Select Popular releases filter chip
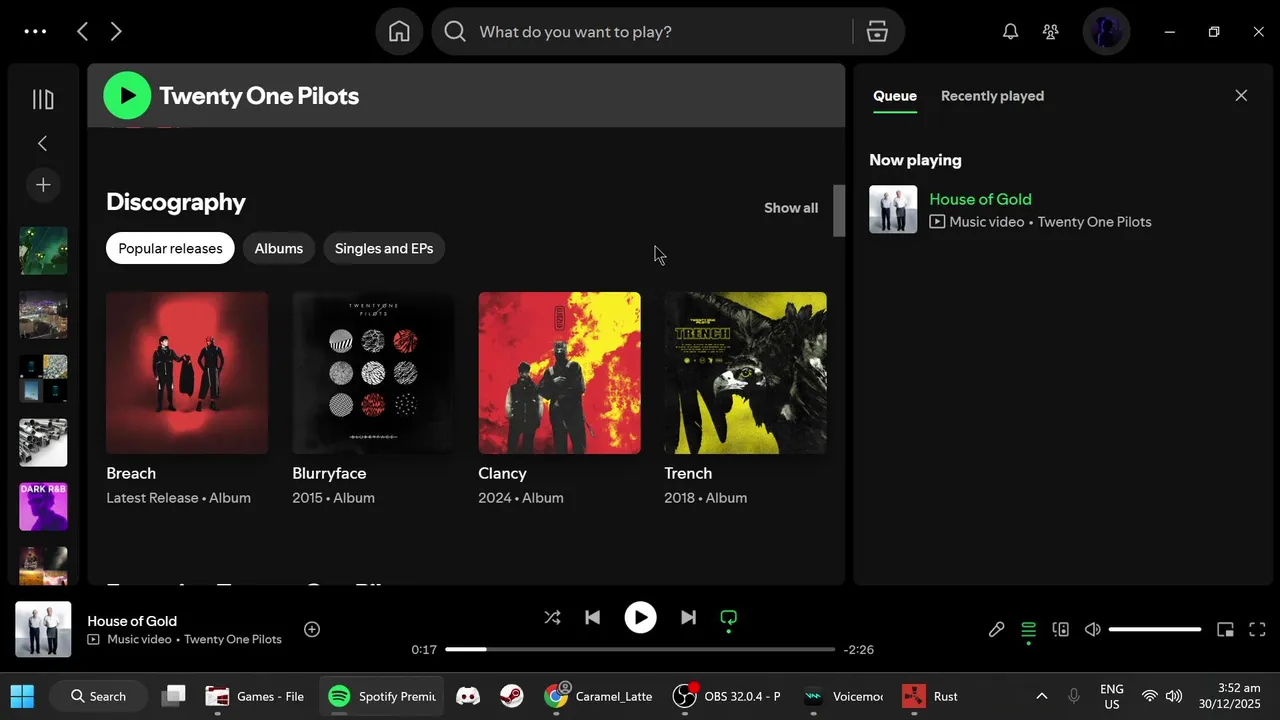1280x720 pixels. click(x=170, y=248)
